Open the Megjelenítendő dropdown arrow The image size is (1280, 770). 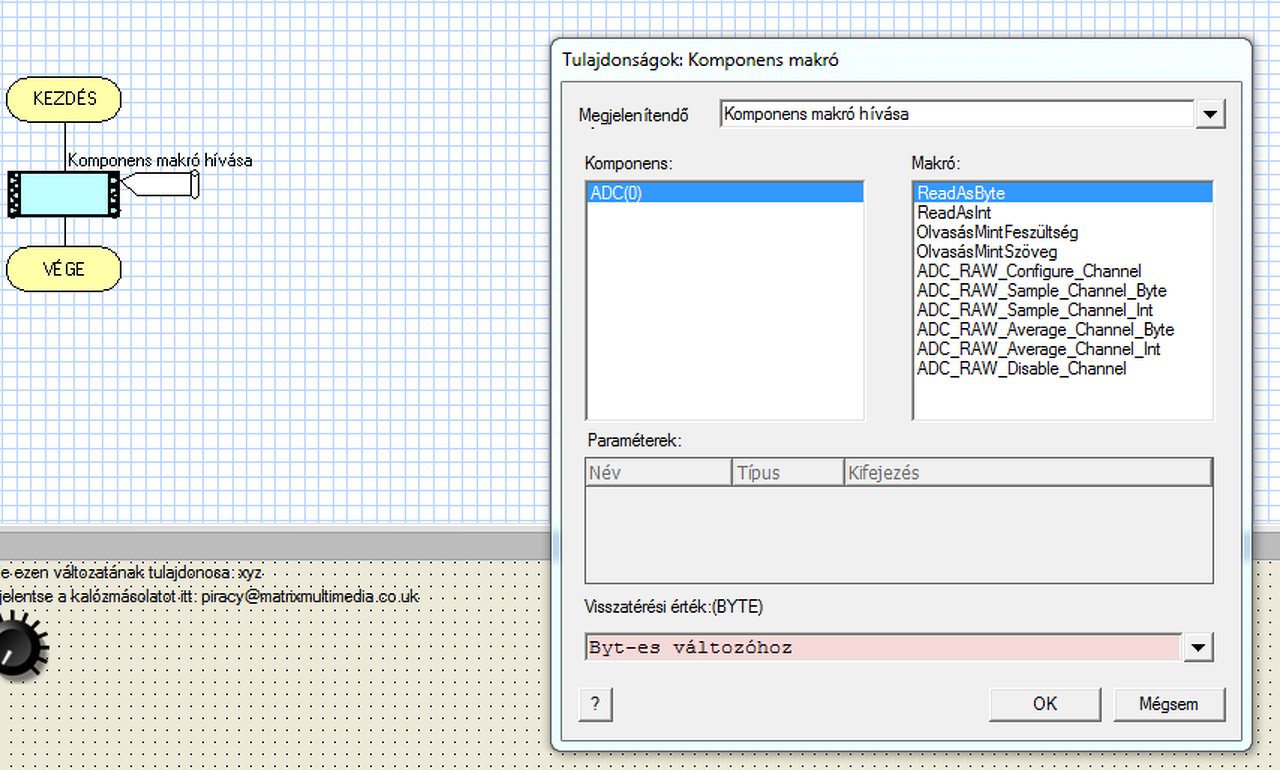(x=1210, y=114)
